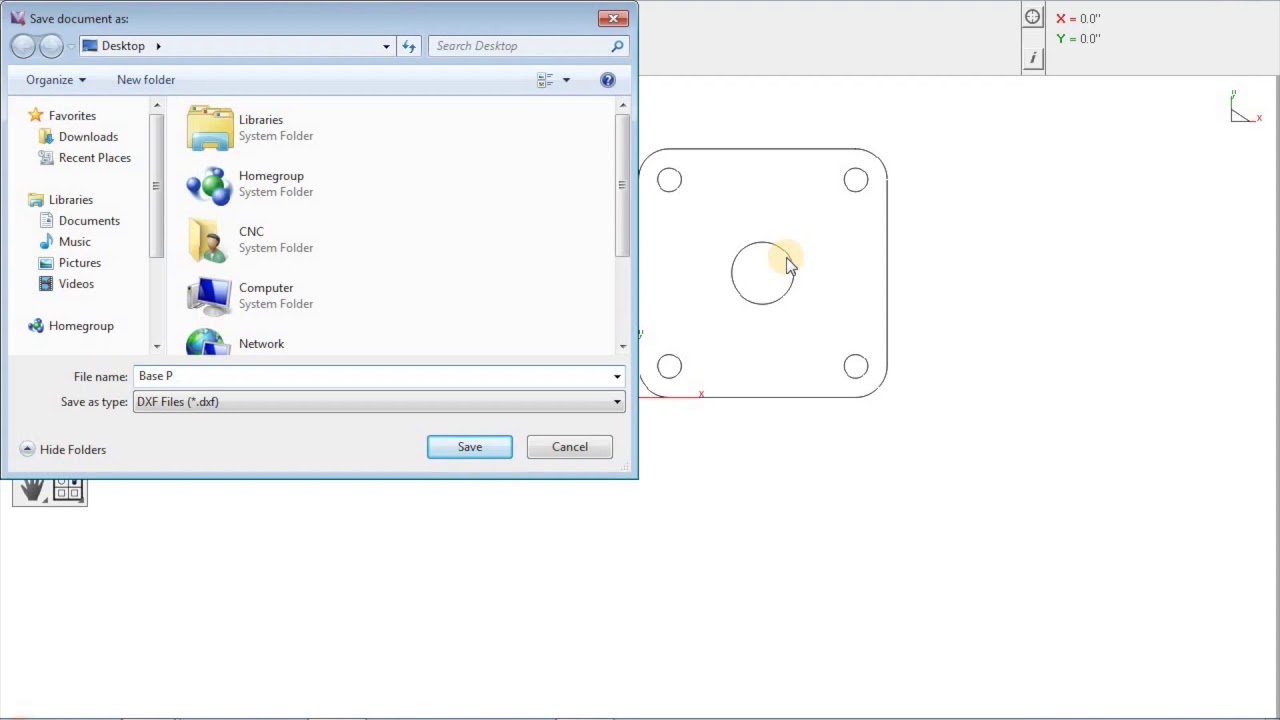Open the recent pages dropdown arrow

(70, 47)
